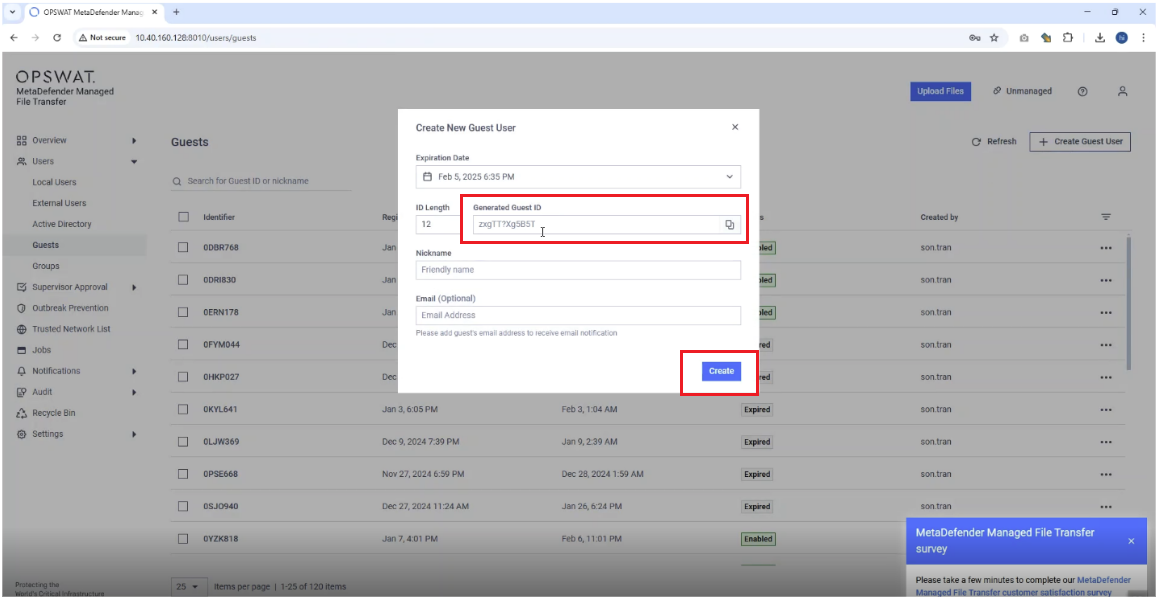The height and width of the screenshot is (601, 1159).
Task: Copy the generated guest ID
Action: point(730,225)
